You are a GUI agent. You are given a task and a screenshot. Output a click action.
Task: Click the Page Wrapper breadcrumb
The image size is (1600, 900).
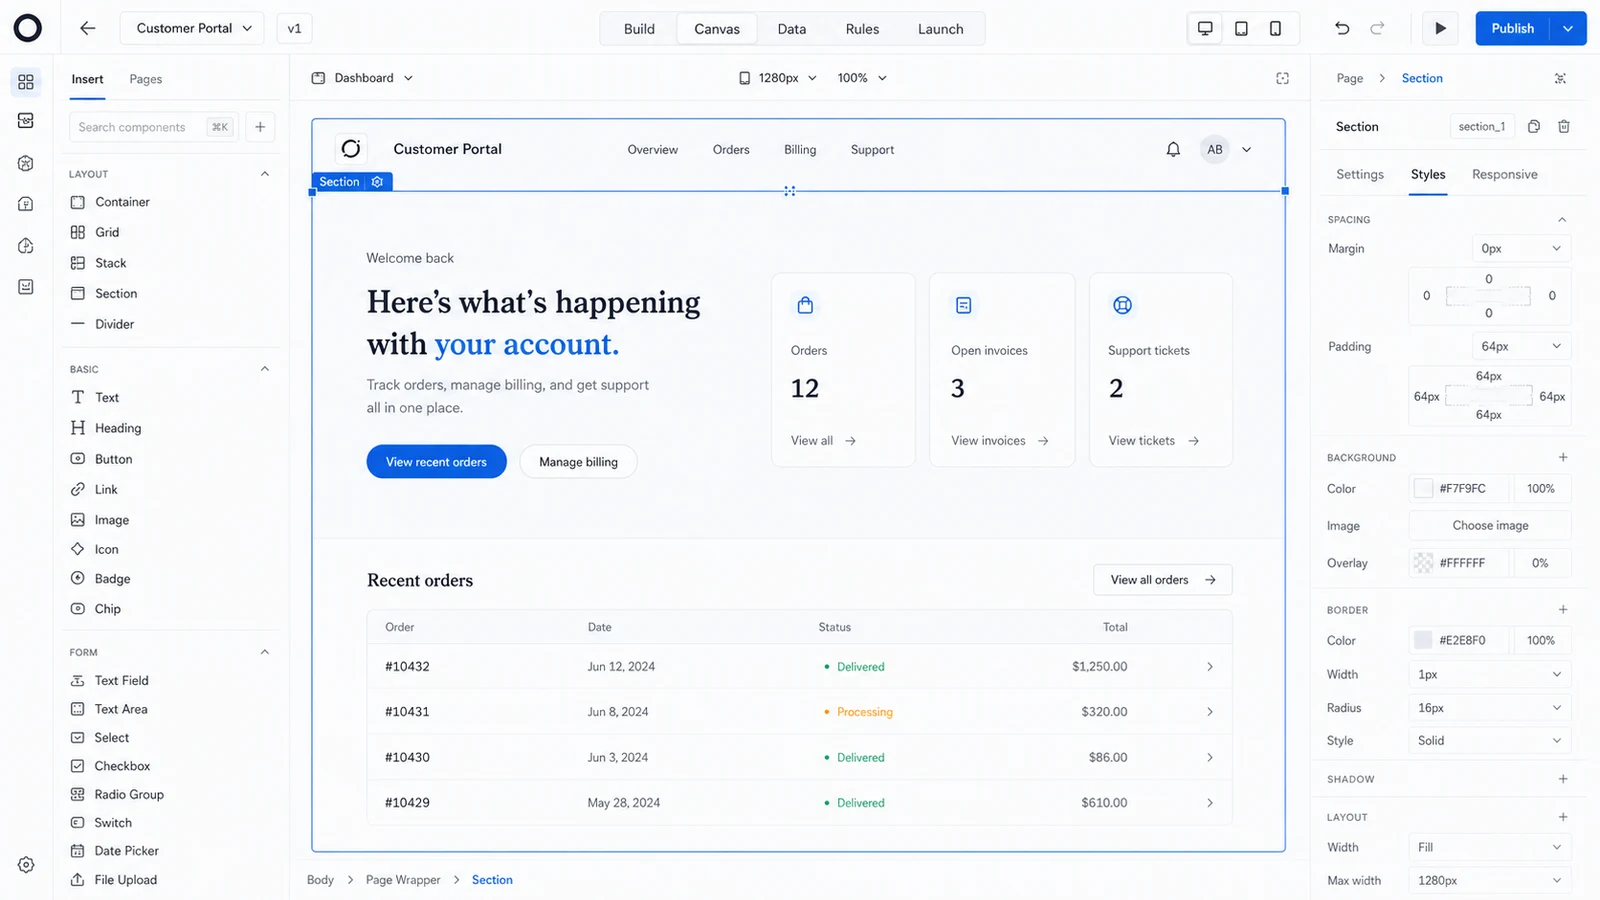[403, 880]
